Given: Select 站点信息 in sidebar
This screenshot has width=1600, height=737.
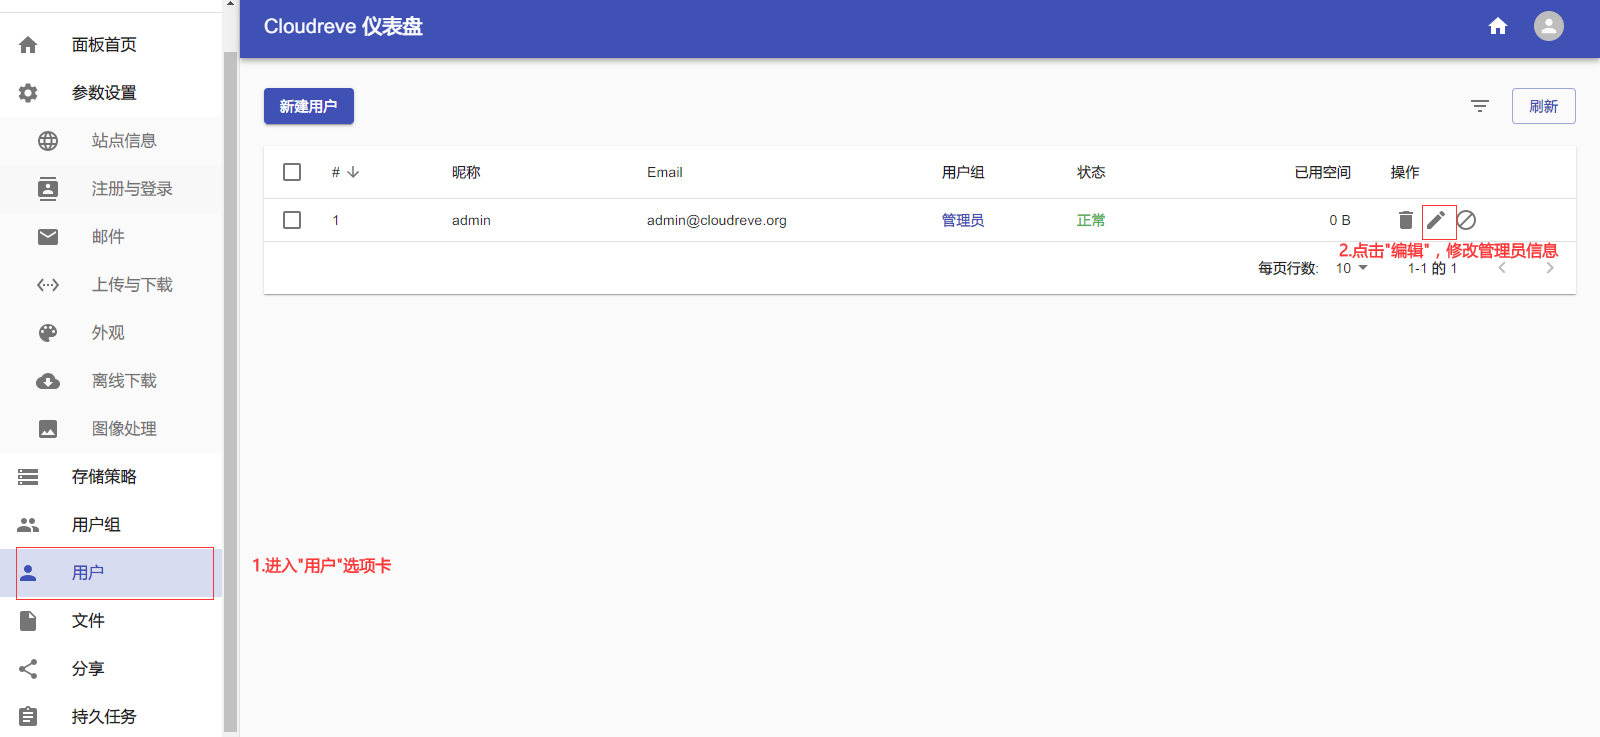Looking at the screenshot, I should point(124,141).
